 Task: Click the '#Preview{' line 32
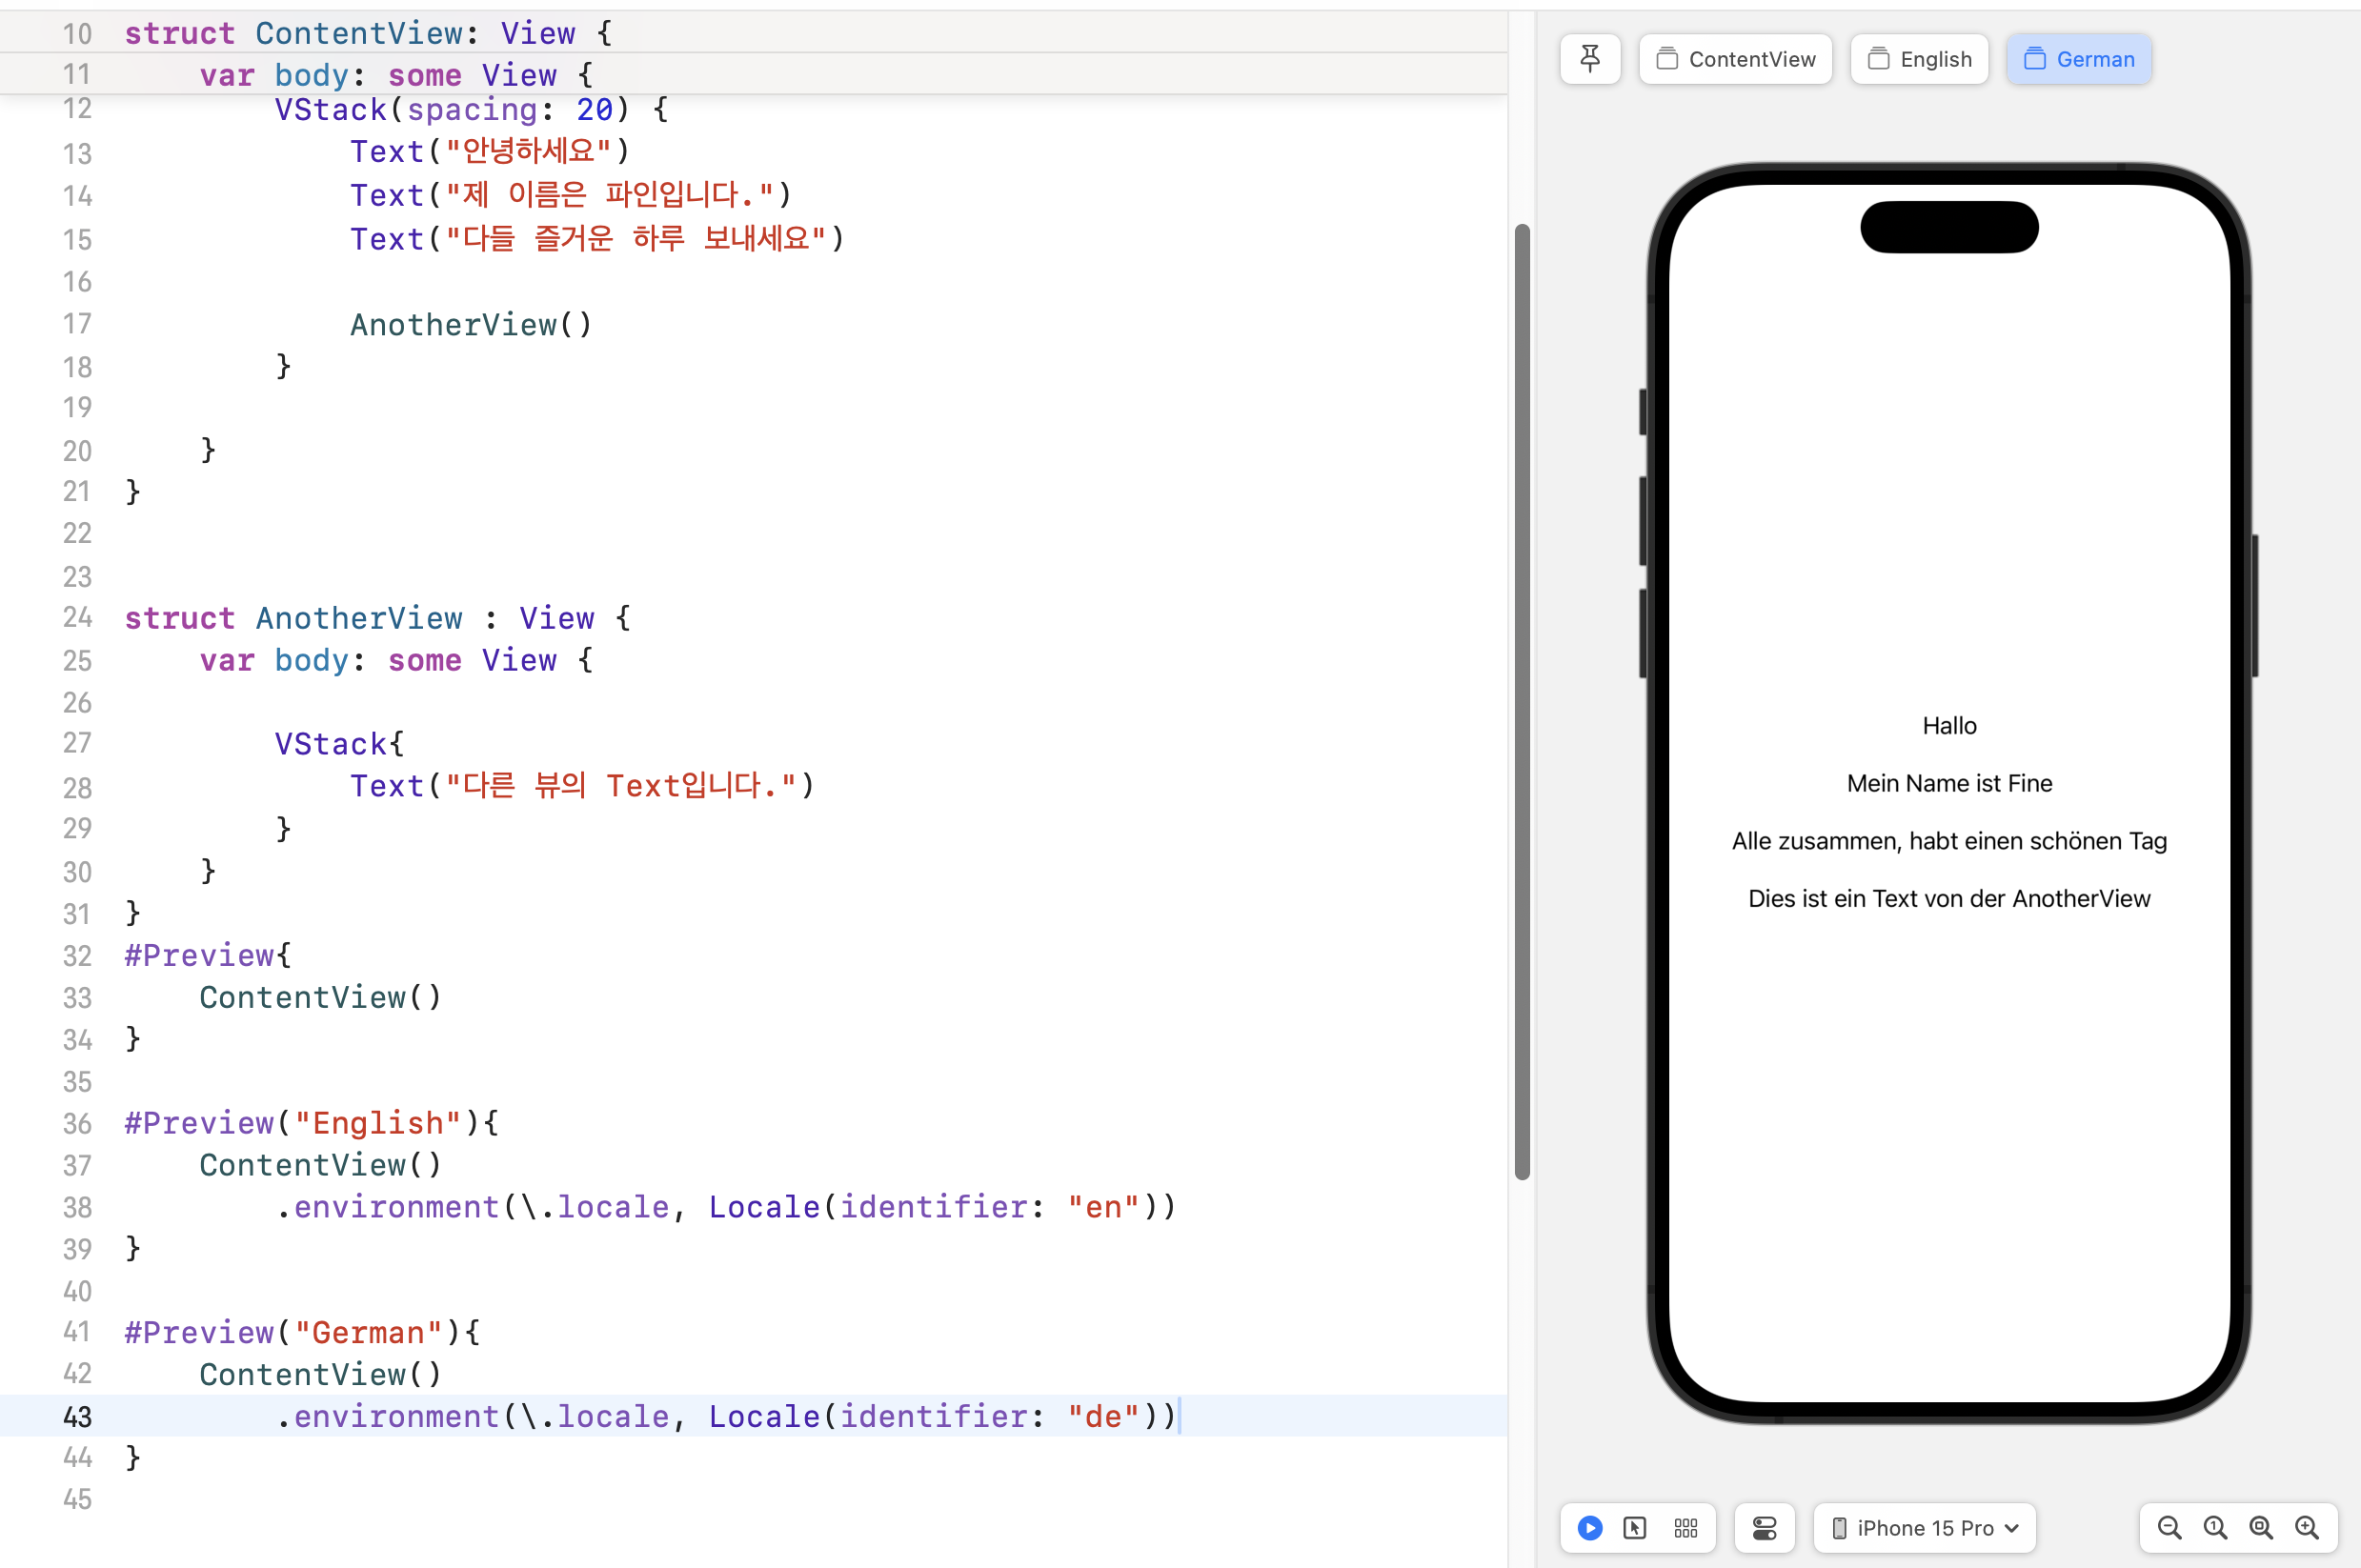[208, 955]
